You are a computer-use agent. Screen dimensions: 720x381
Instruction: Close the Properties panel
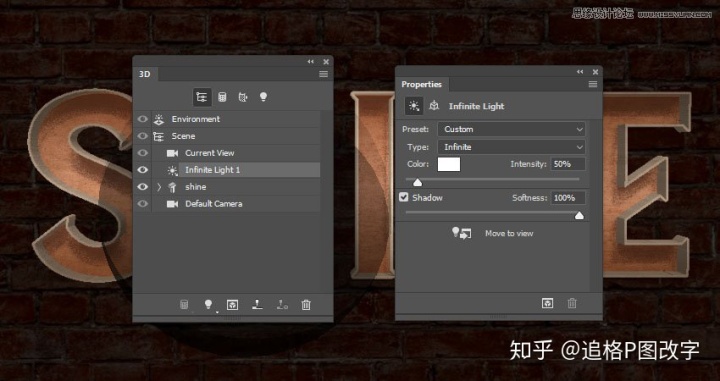[x=595, y=72]
